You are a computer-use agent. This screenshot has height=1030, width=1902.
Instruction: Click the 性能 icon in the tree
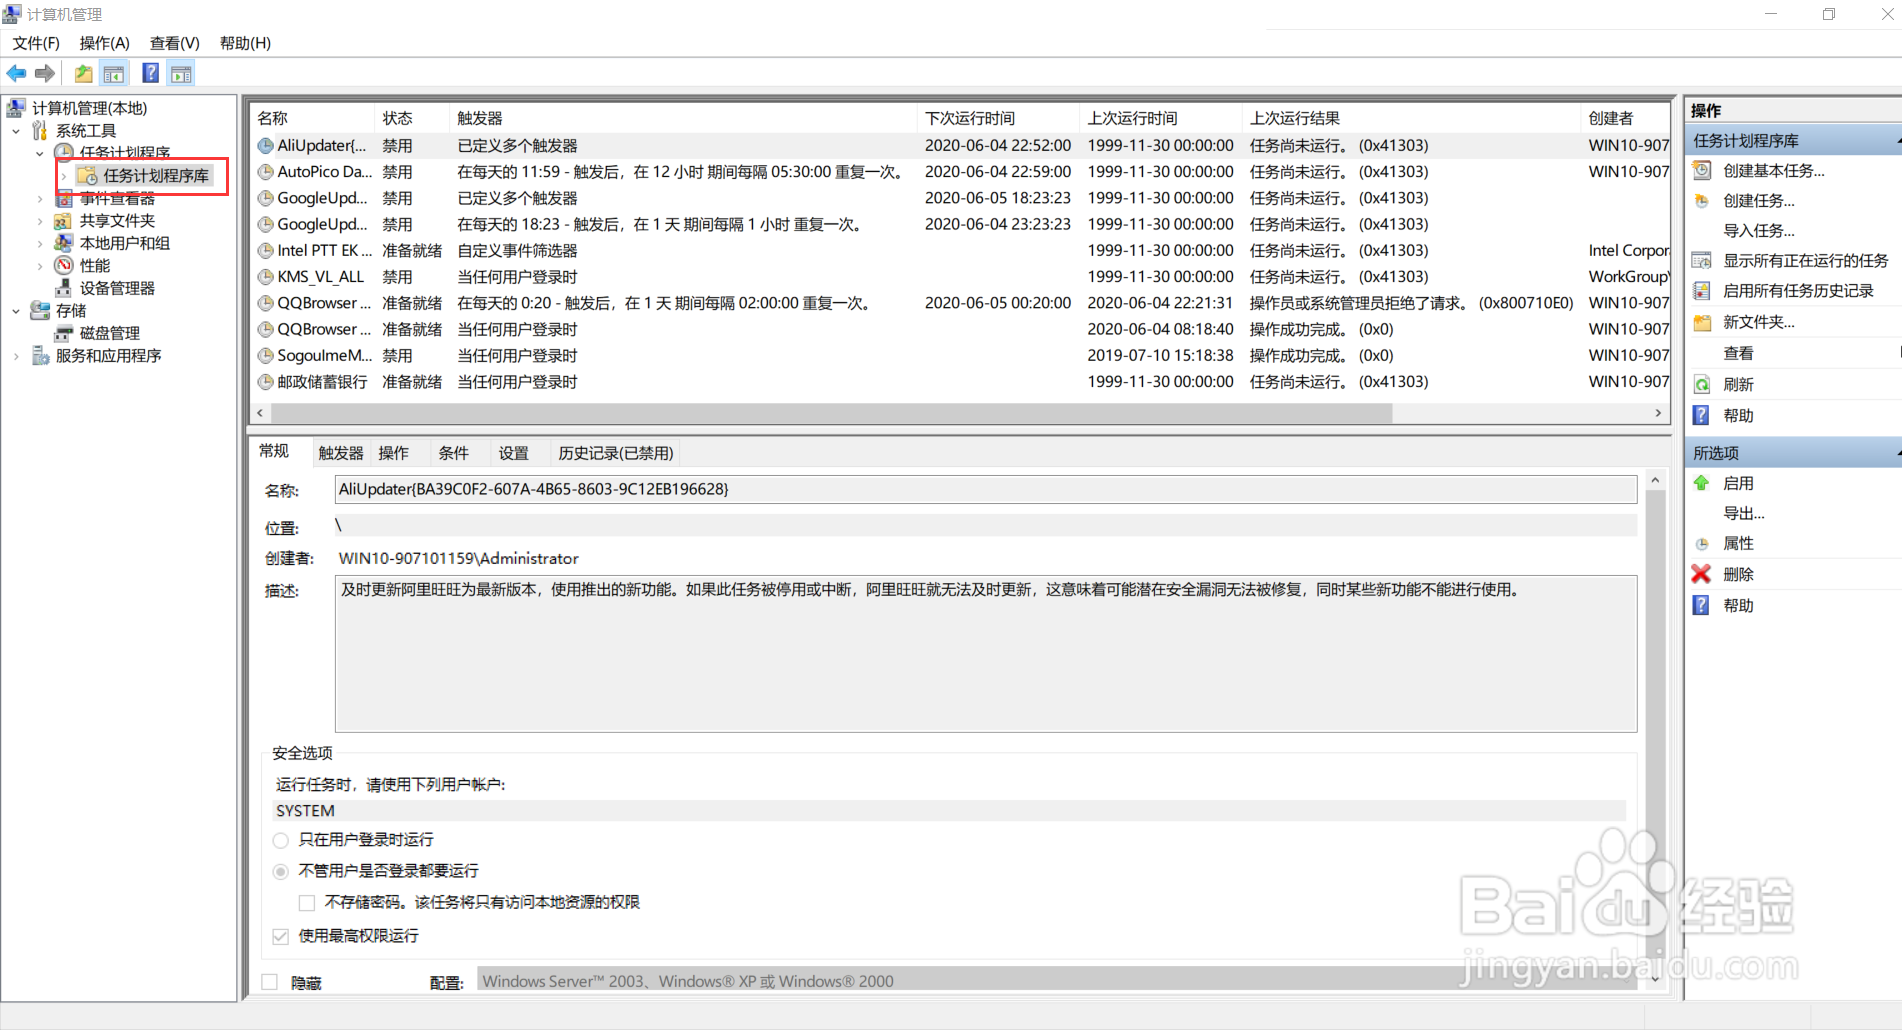64,265
